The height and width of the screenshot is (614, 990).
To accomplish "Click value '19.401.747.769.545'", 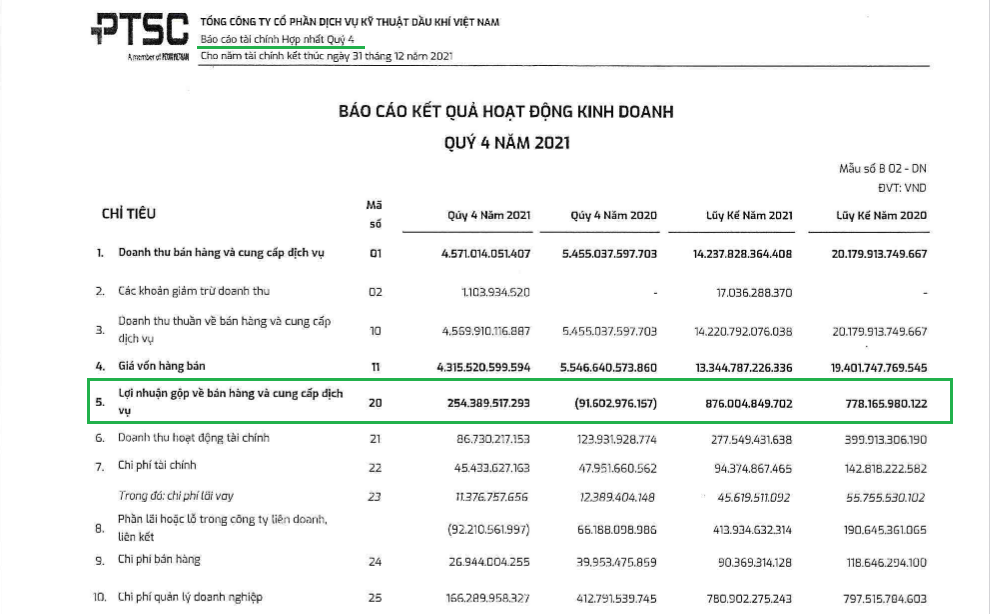I will (x=879, y=368).
